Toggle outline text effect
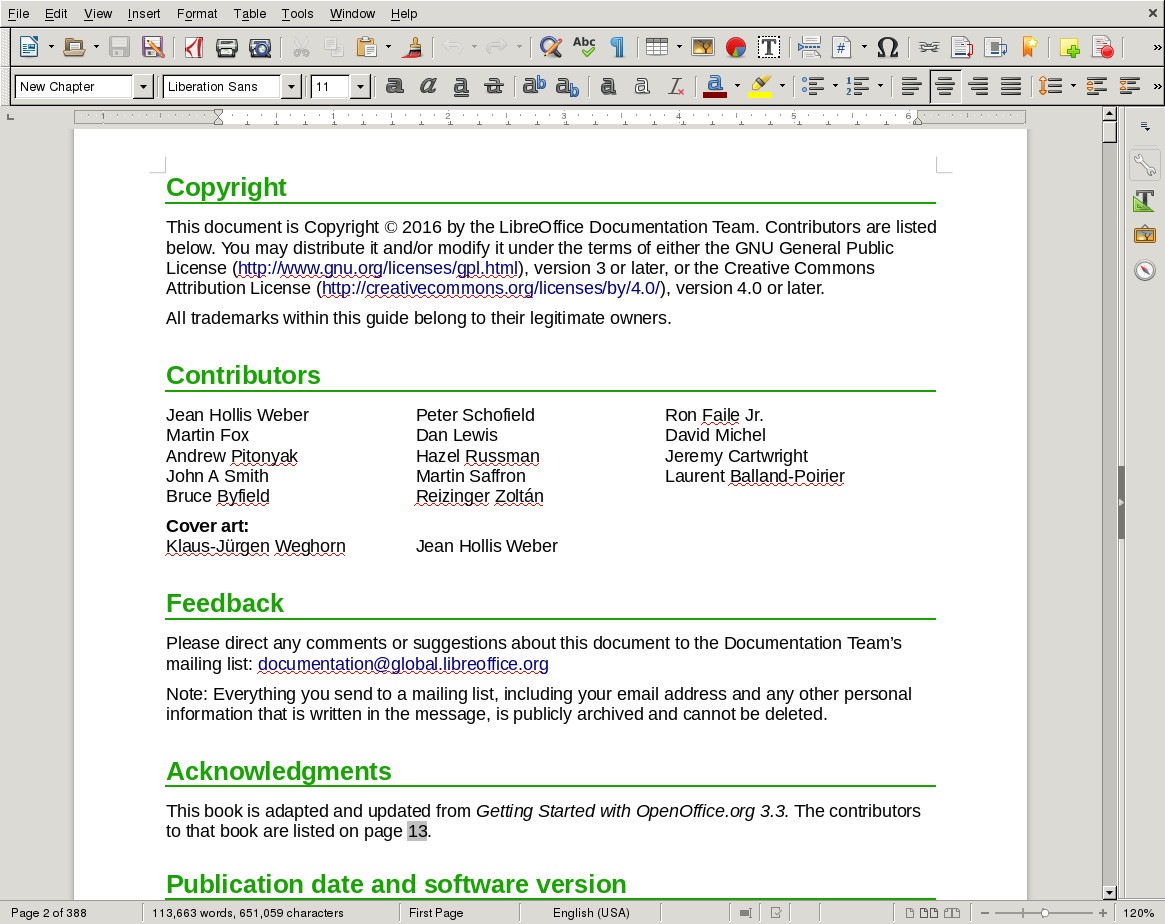The height and width of the screenshot is (924, 1165). 642,86
